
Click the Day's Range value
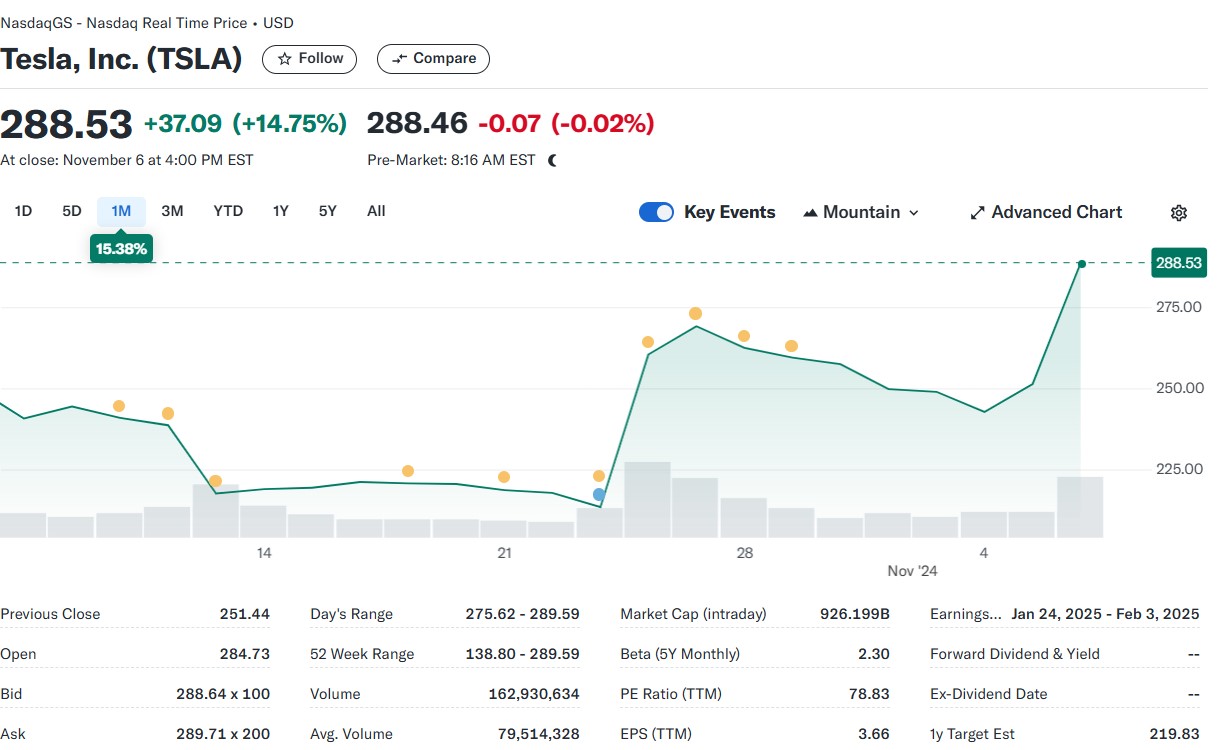click(523, 614)
